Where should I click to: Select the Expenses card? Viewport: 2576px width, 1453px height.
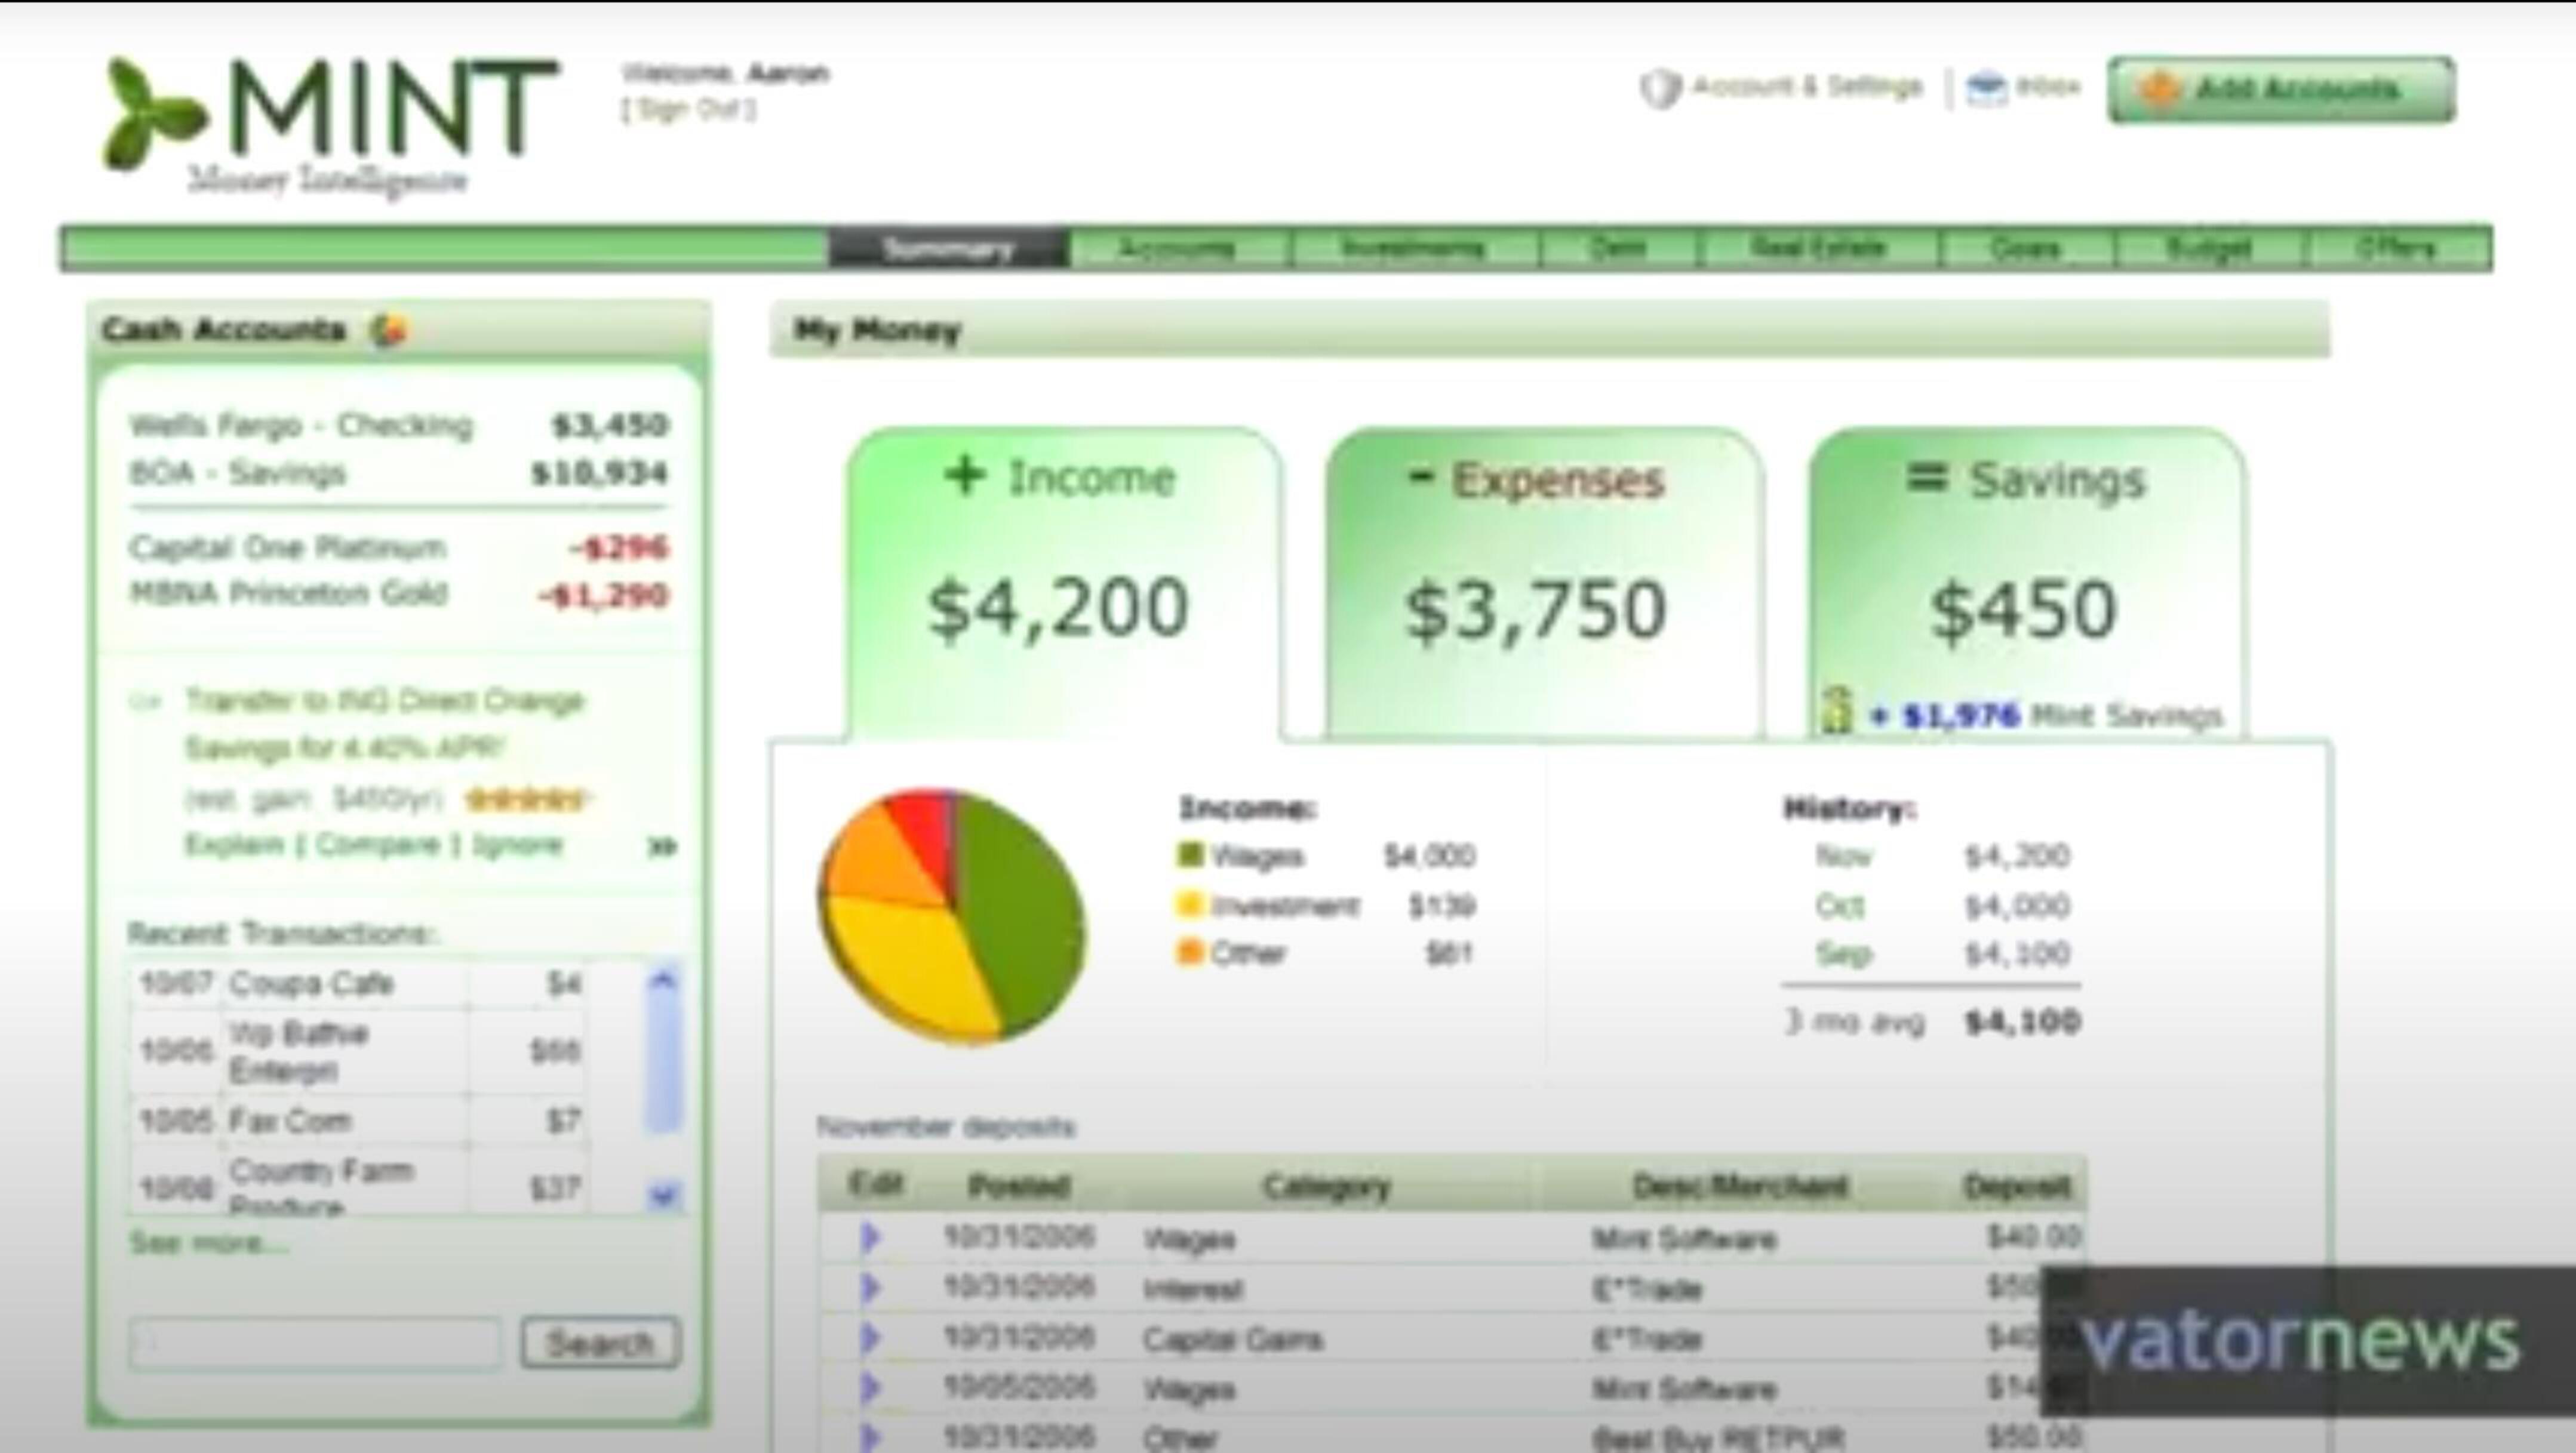(x=1545, y=585)
